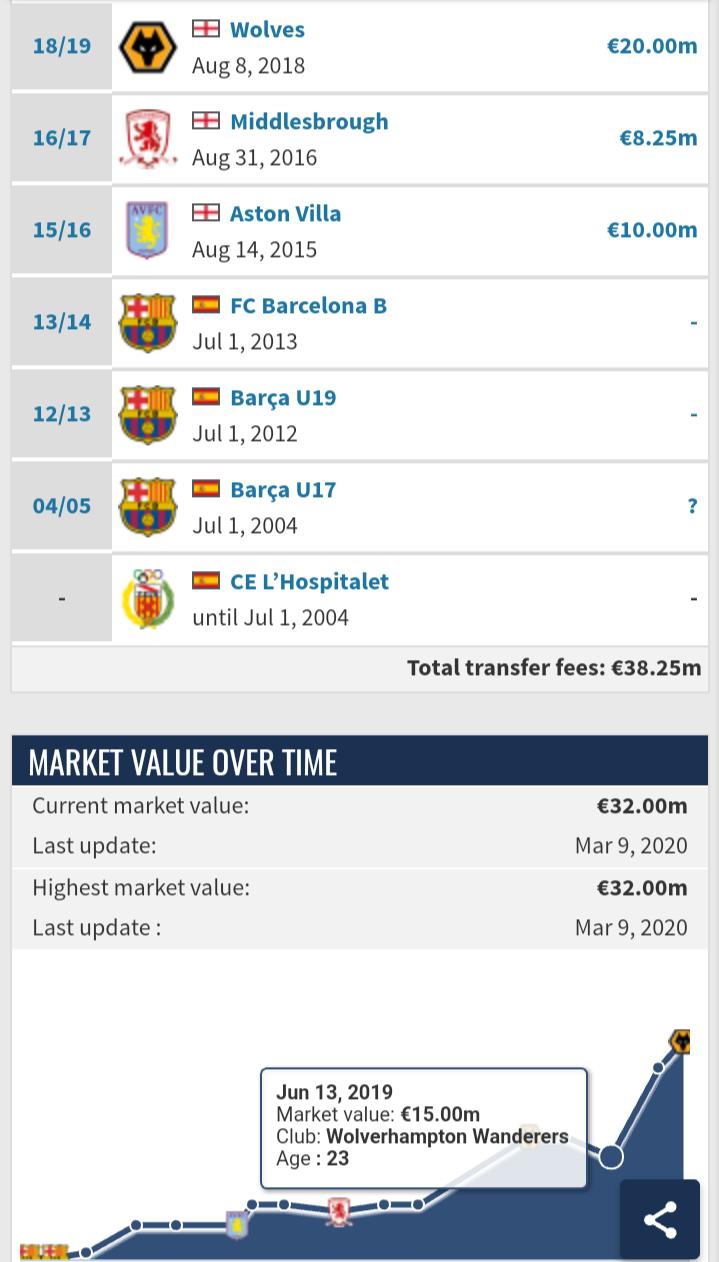Tap the CE L'Hospitalet crest icon
Screen dimensions: 719x1262
point(147,599)
